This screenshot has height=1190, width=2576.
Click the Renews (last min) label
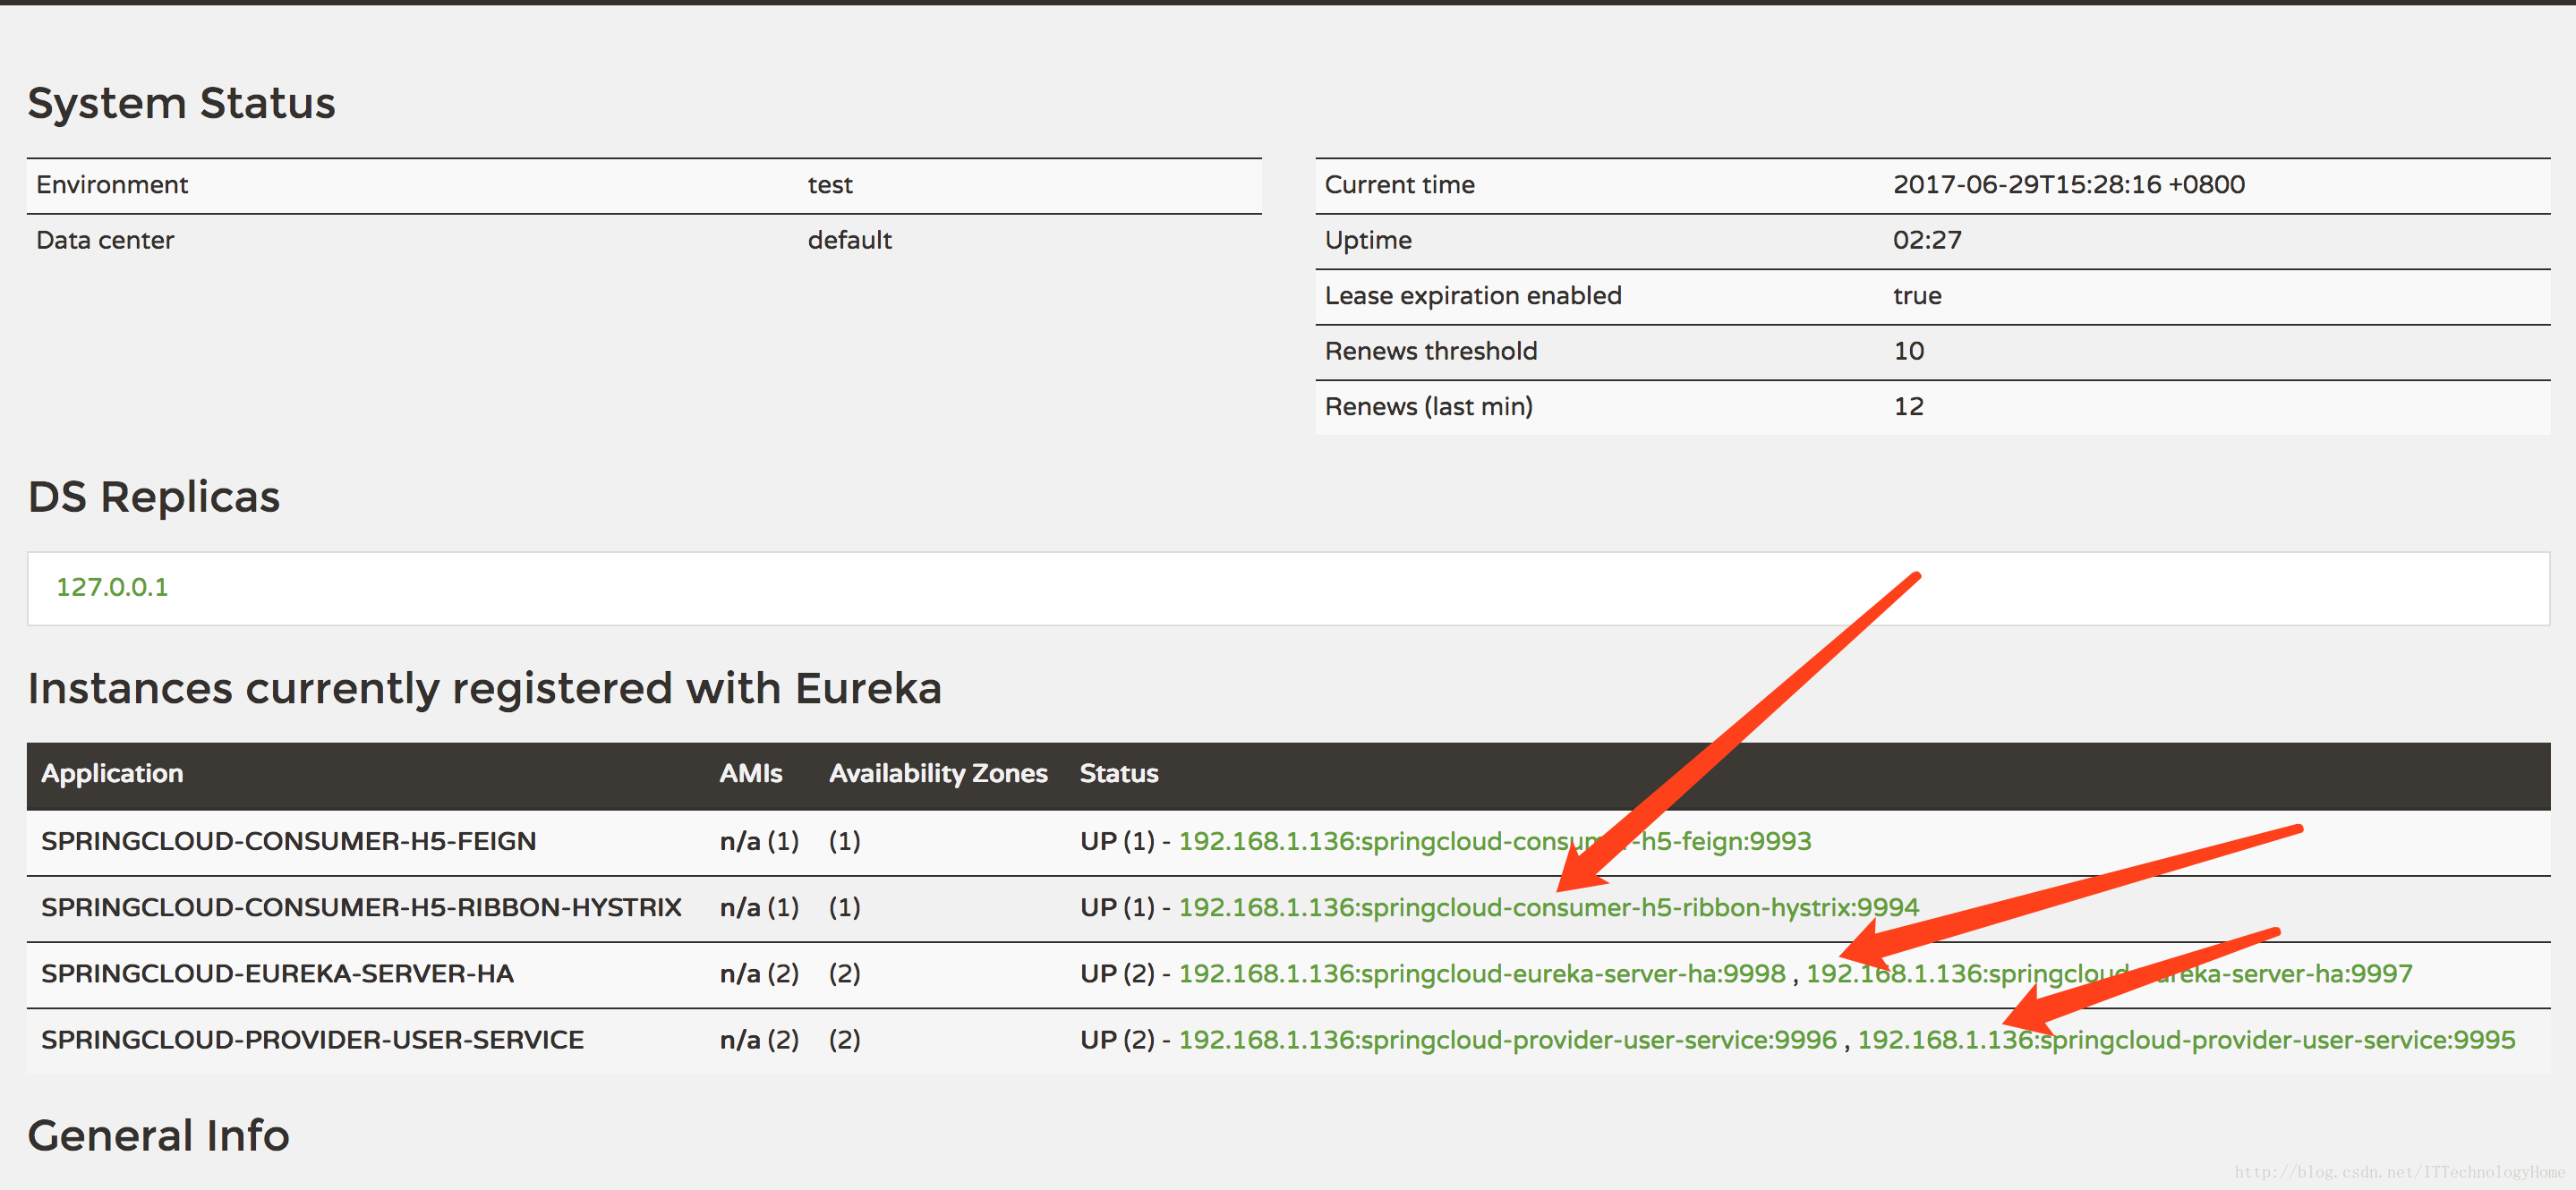(1429, 407)
